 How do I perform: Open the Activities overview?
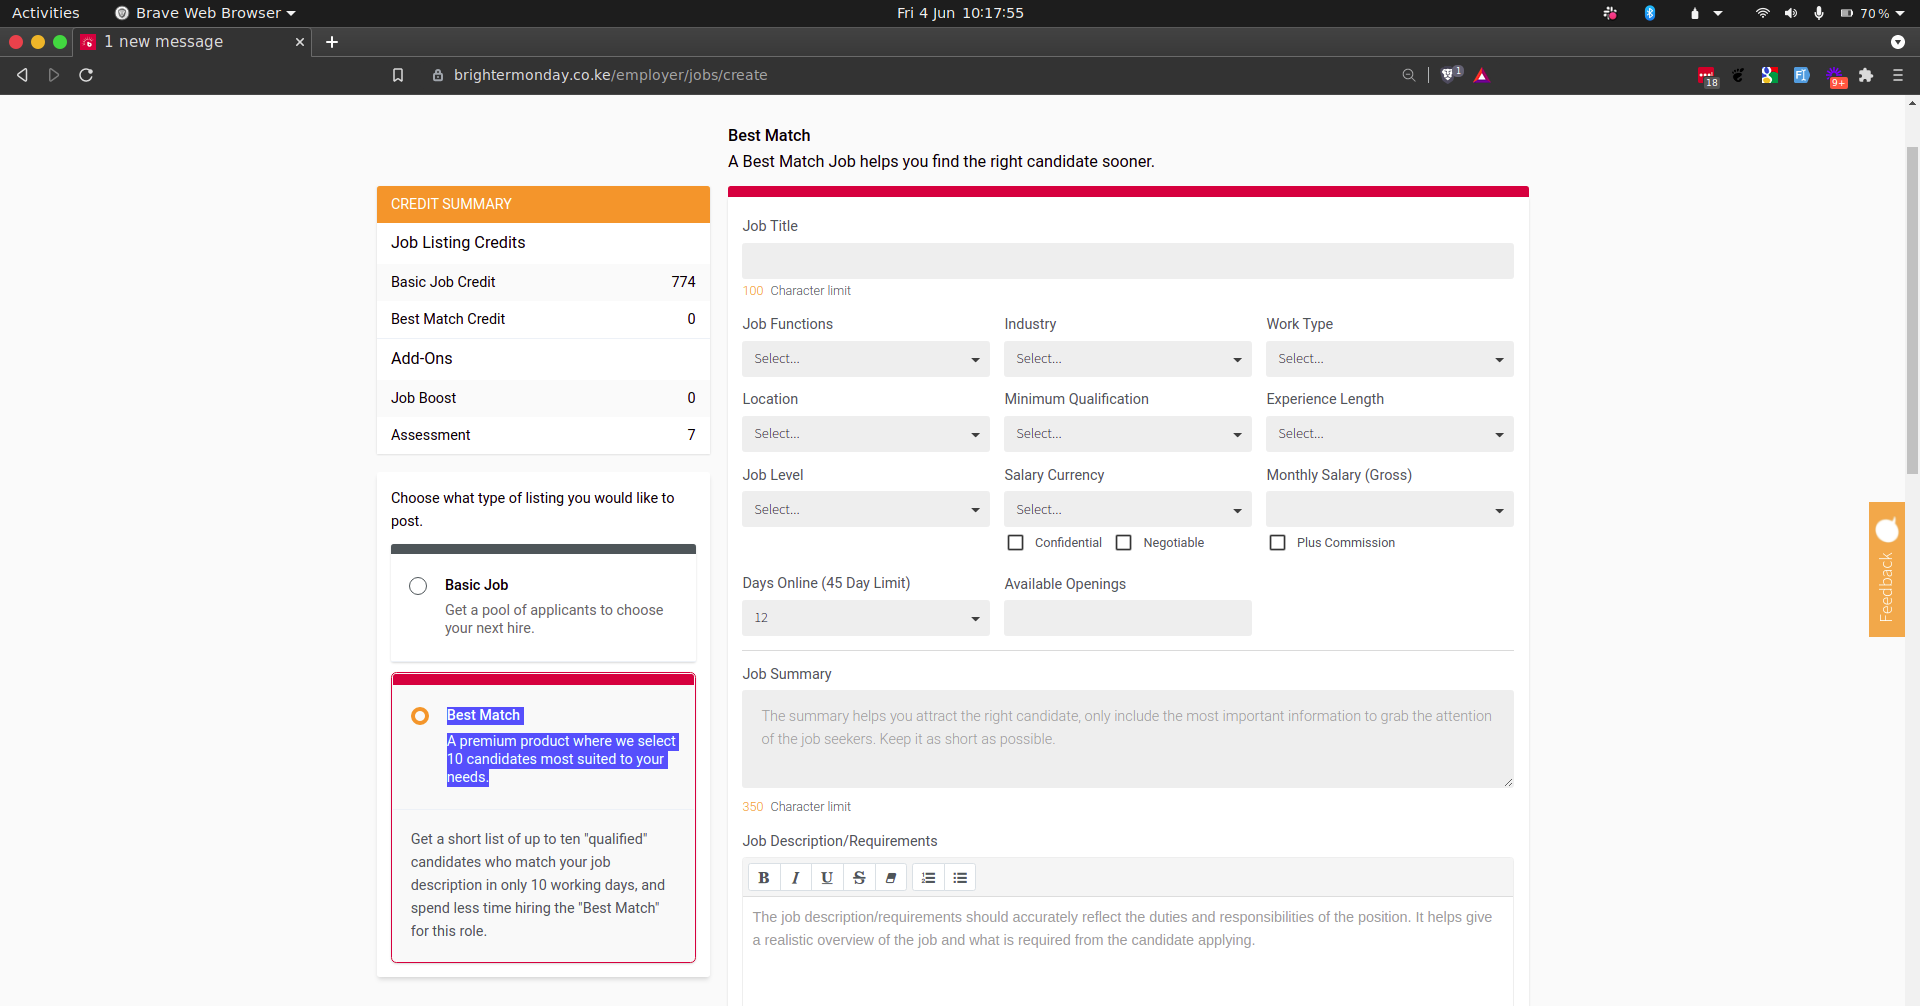[x=46, y=13]
